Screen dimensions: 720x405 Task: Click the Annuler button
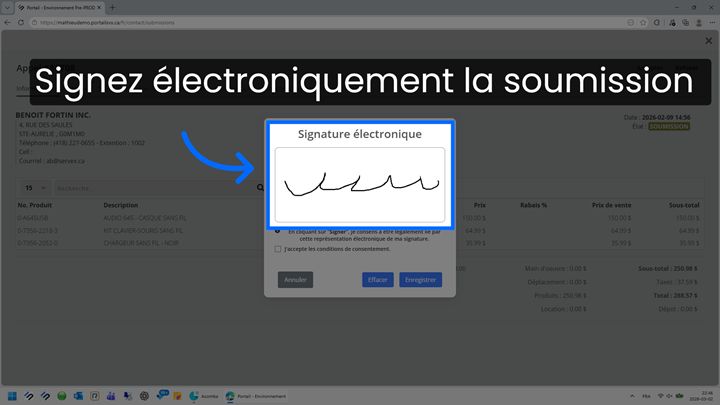point(295,280)
